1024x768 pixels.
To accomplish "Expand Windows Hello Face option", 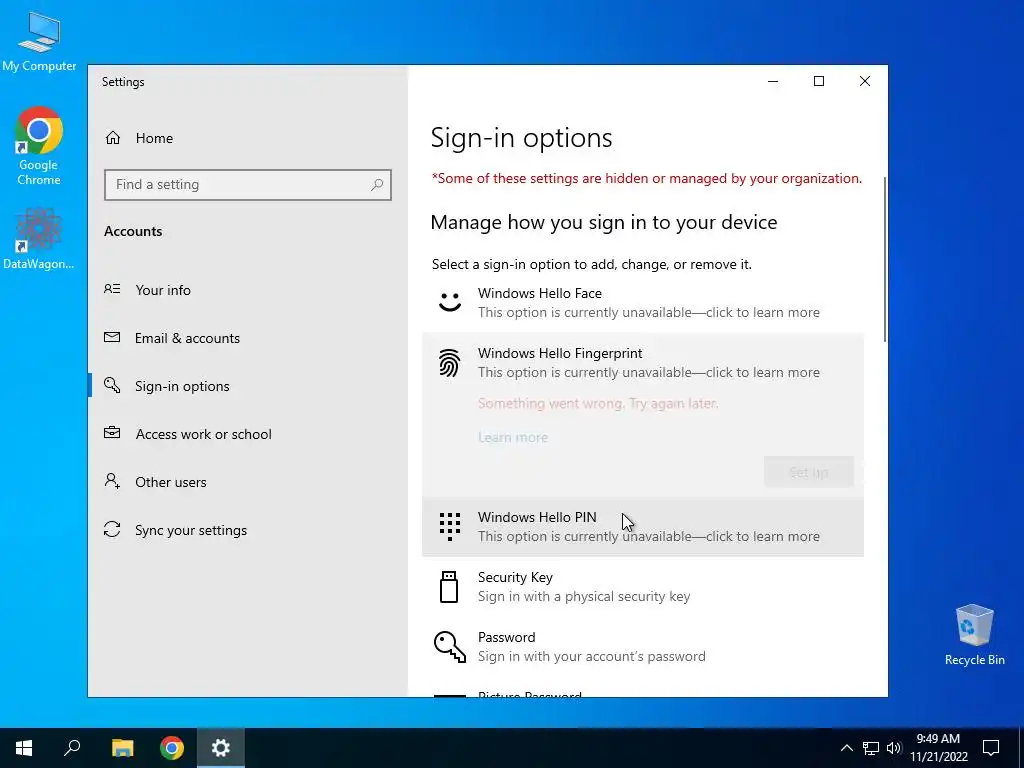I will tap(643, 303).
